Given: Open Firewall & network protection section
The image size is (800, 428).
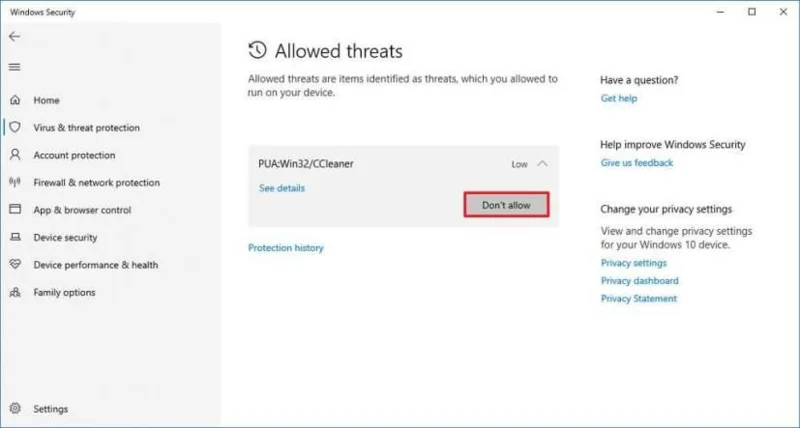Looking at the screenshot, I should (96, 183).
